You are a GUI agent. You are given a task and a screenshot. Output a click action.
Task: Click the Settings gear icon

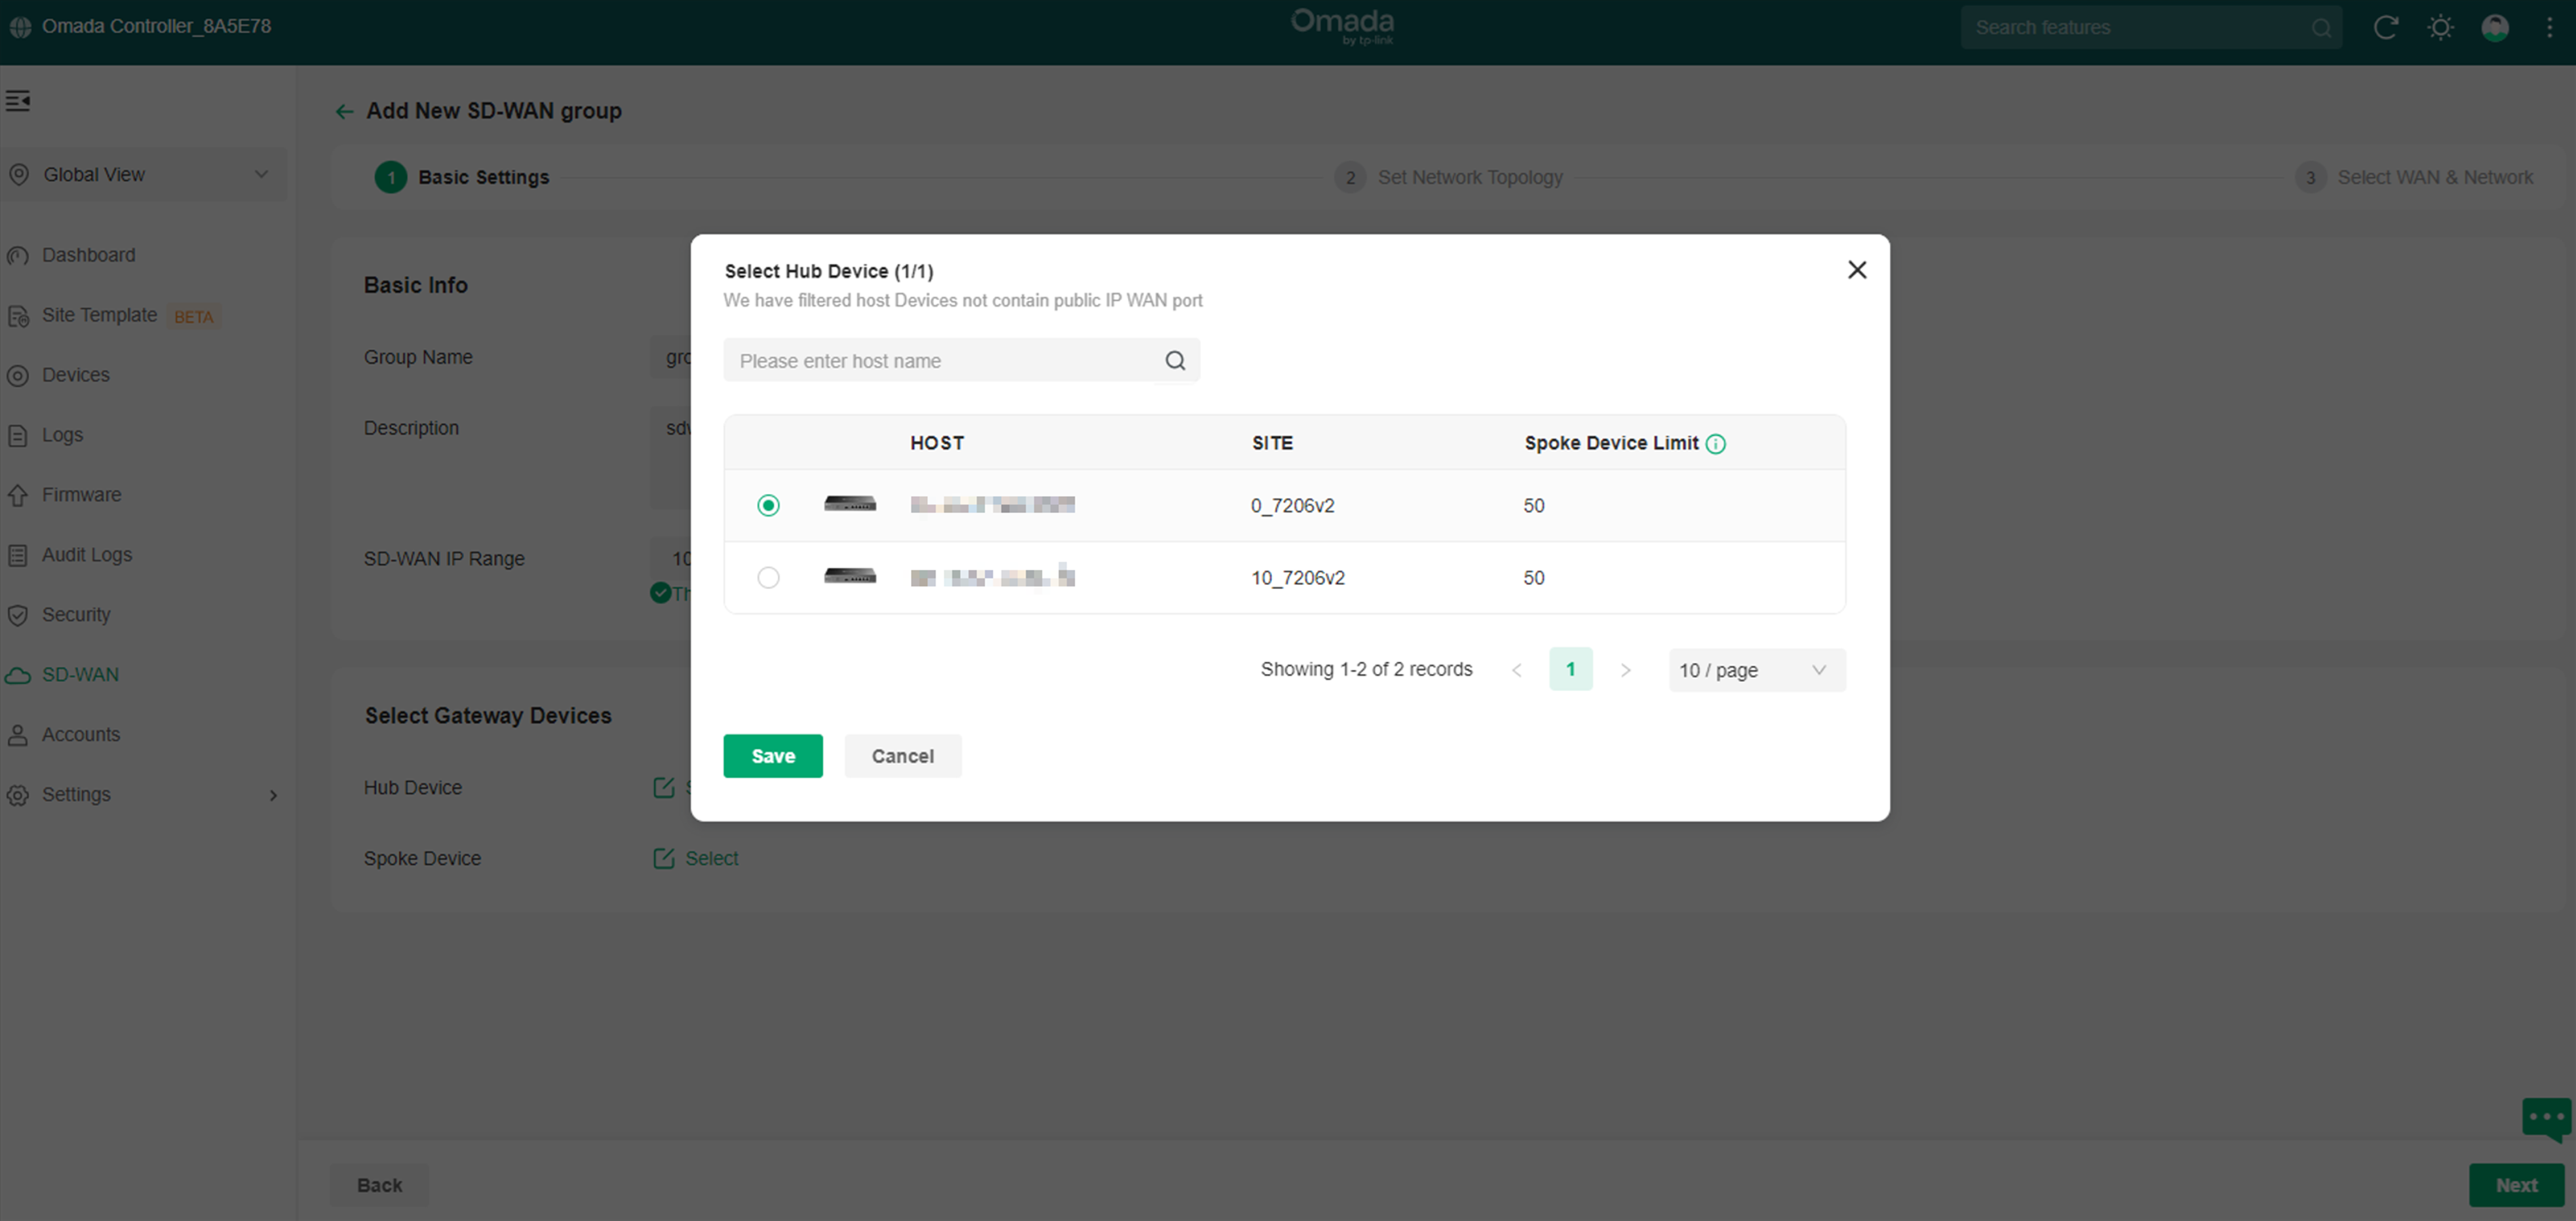point(18,796)
